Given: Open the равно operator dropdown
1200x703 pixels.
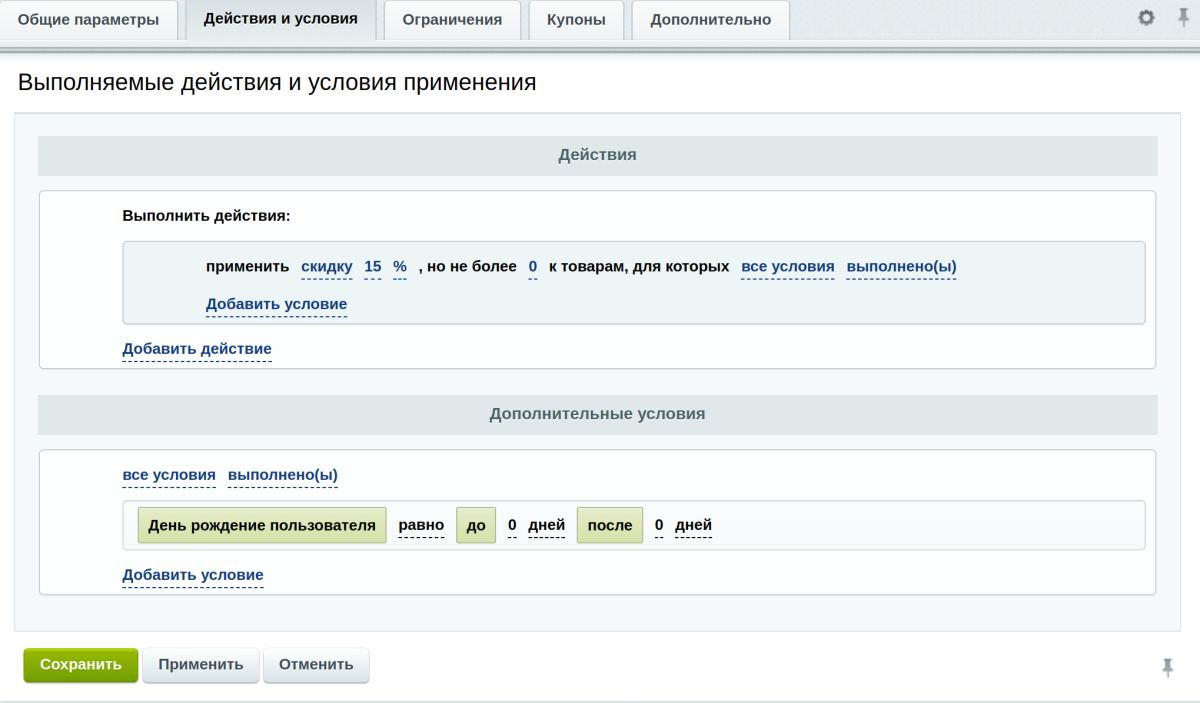Looking at the screenshot, I should coord(421,525).
